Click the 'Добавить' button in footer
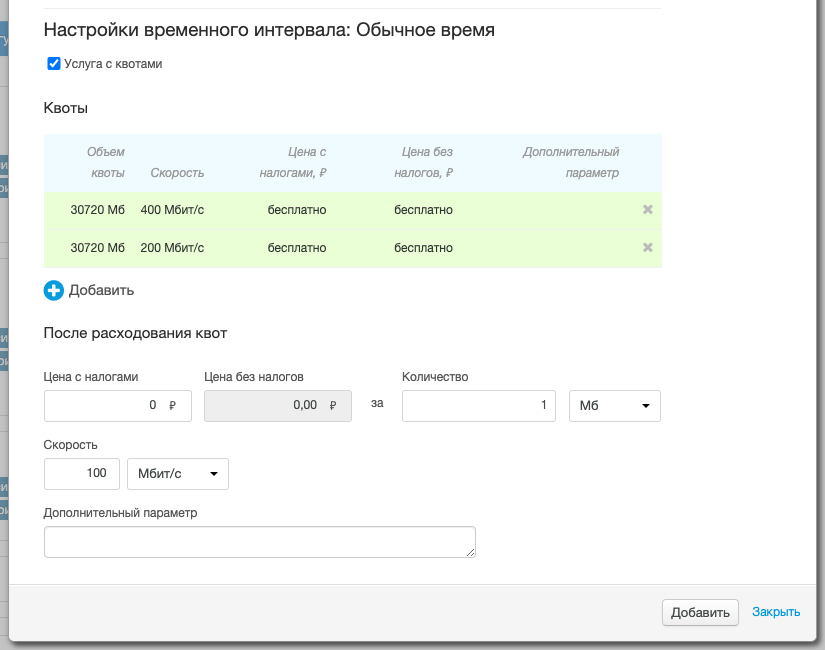Screen dimensions: 825x650 [700, 613]
